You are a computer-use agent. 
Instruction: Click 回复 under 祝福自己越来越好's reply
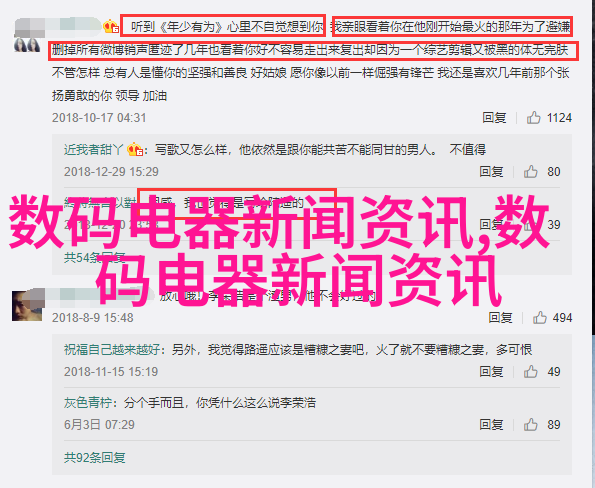click(x=491, y=372)
